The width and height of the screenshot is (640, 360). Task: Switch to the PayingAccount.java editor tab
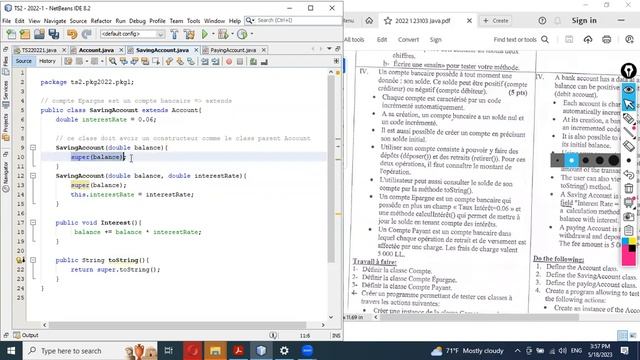click(x=233, y=50)
